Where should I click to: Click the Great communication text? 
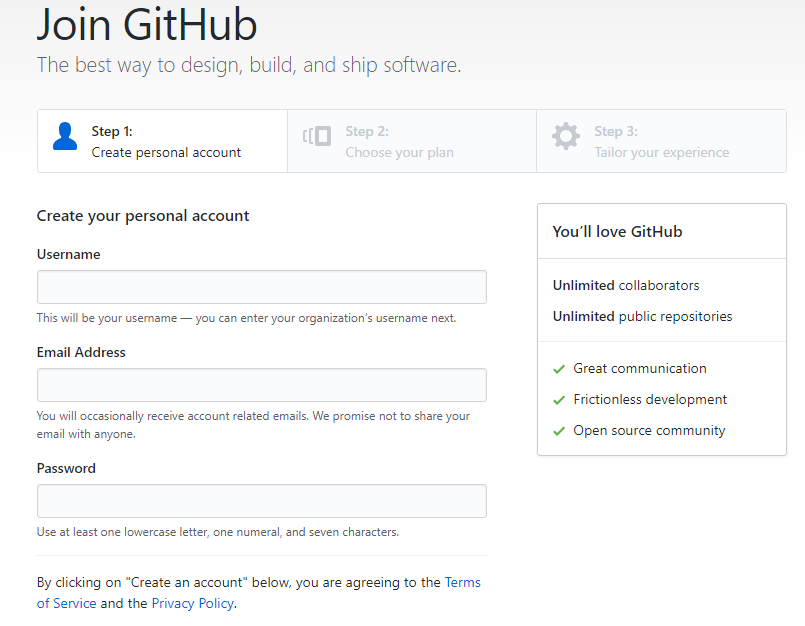(640, 368)
